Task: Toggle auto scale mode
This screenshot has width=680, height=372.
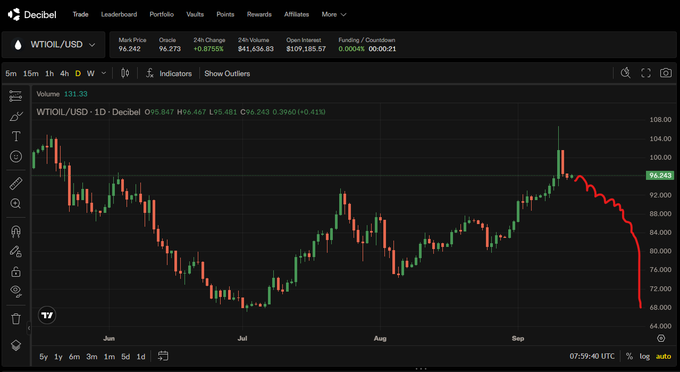Action: [663, 356]
